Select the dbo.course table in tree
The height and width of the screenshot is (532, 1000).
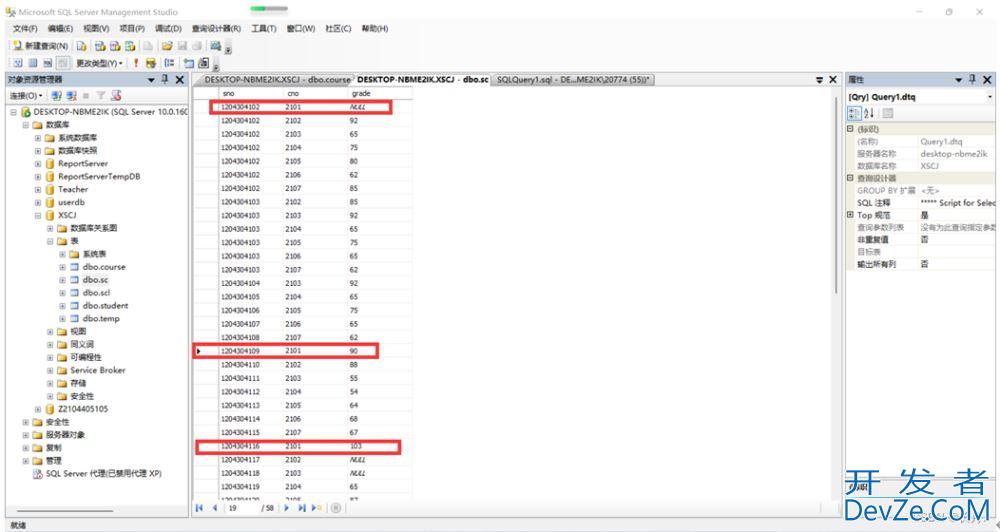103,267
